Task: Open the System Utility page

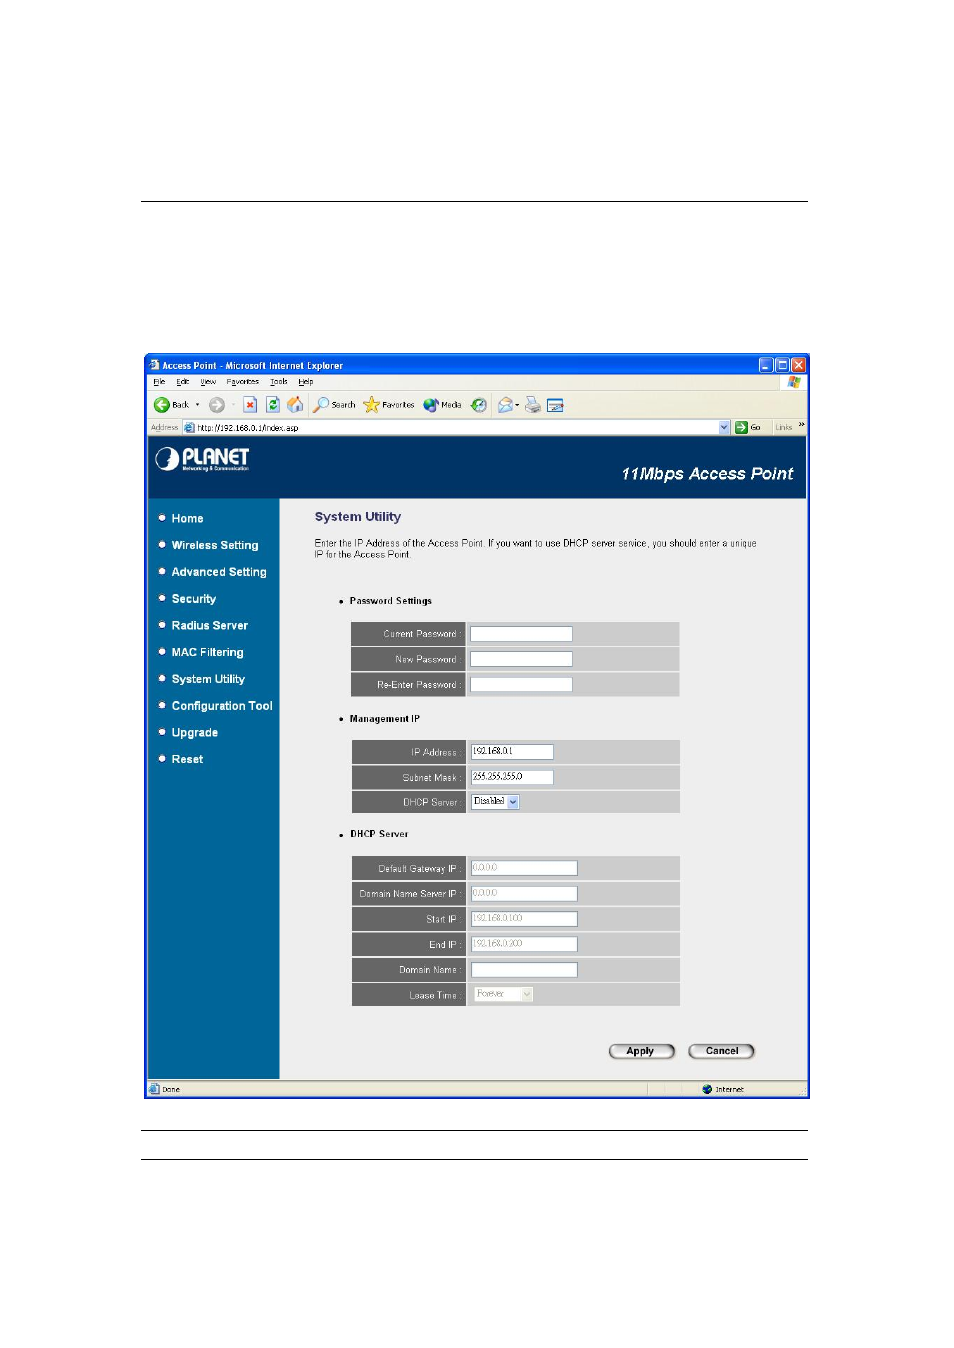Action: 208,679
